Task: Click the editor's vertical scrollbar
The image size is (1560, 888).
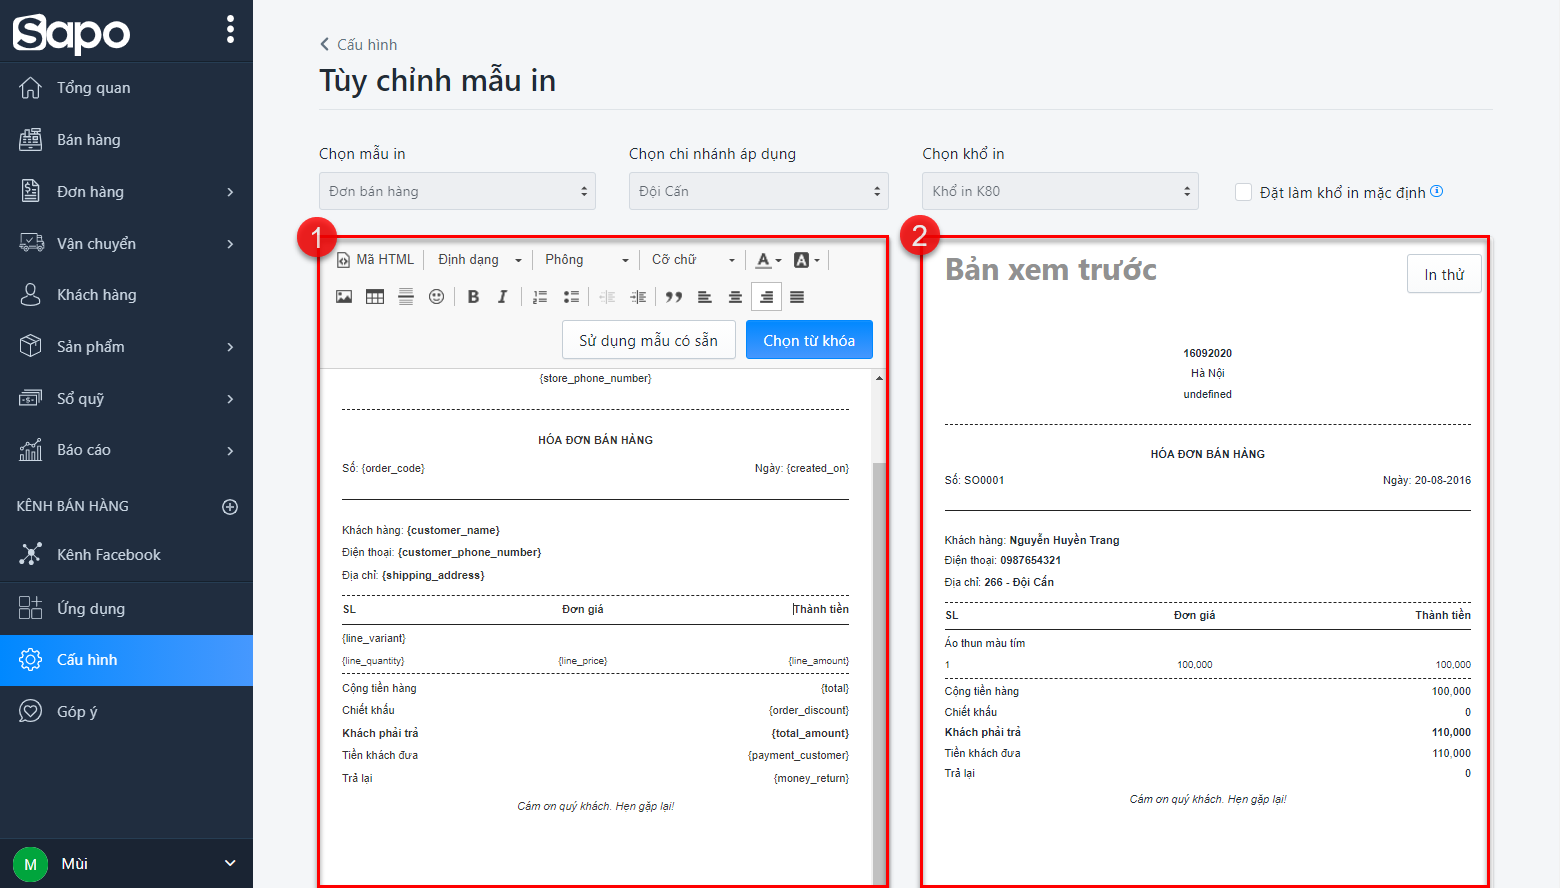Action: tap(879, 672)
